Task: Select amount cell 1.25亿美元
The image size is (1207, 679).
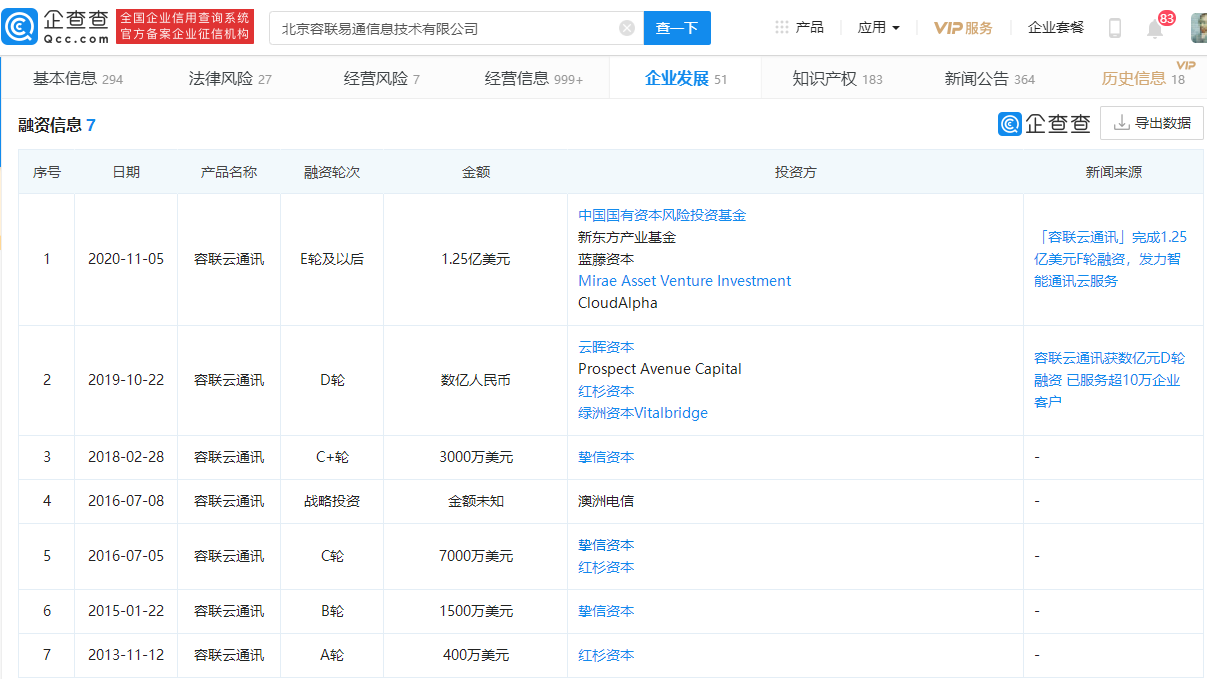Action: pos(476,259)
